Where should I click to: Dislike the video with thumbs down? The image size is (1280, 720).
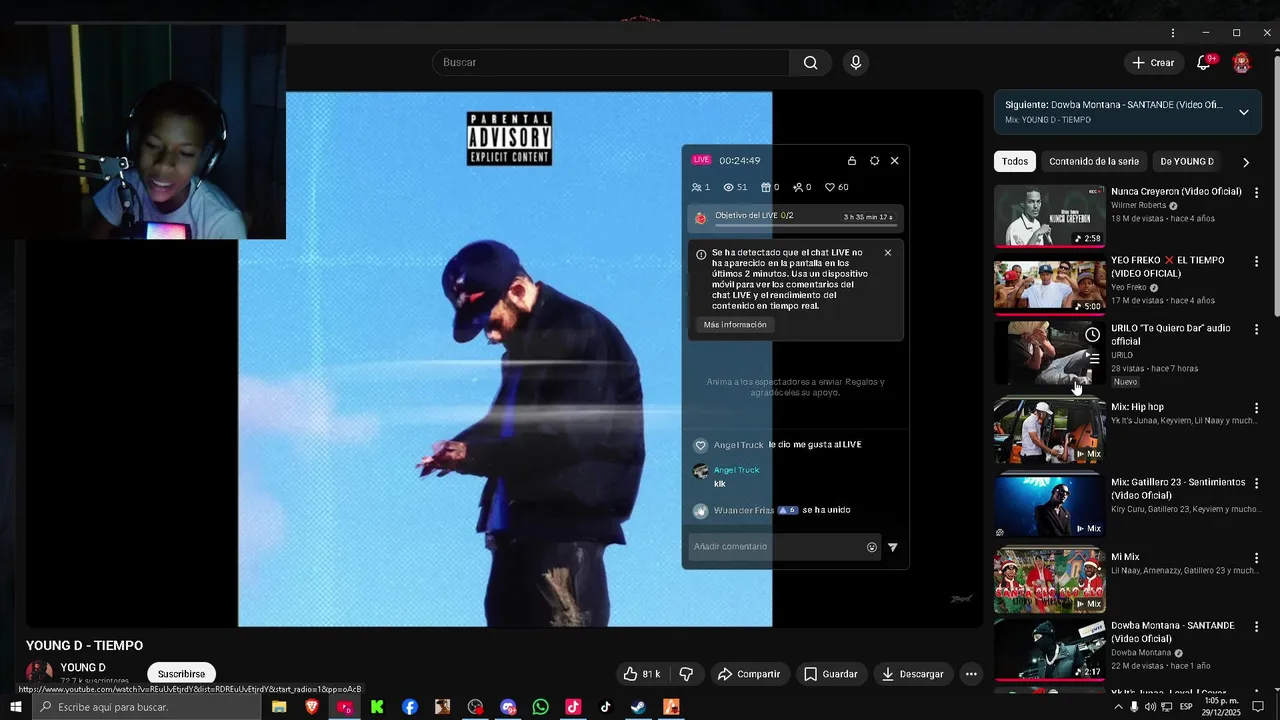pyautogui.click(x=686, y=674)
